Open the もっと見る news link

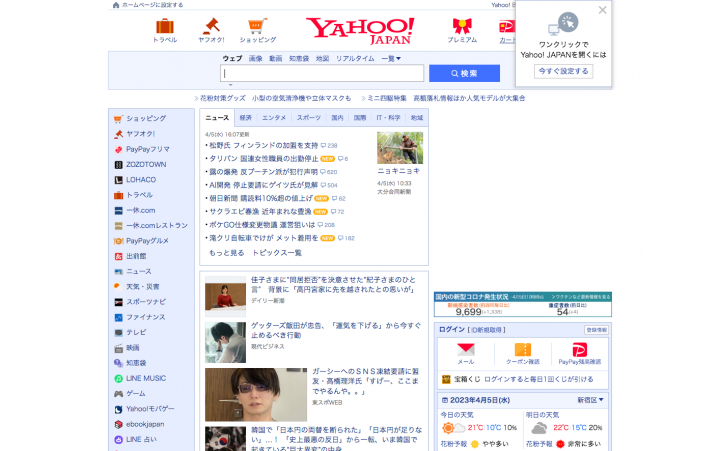coord(226,253)
